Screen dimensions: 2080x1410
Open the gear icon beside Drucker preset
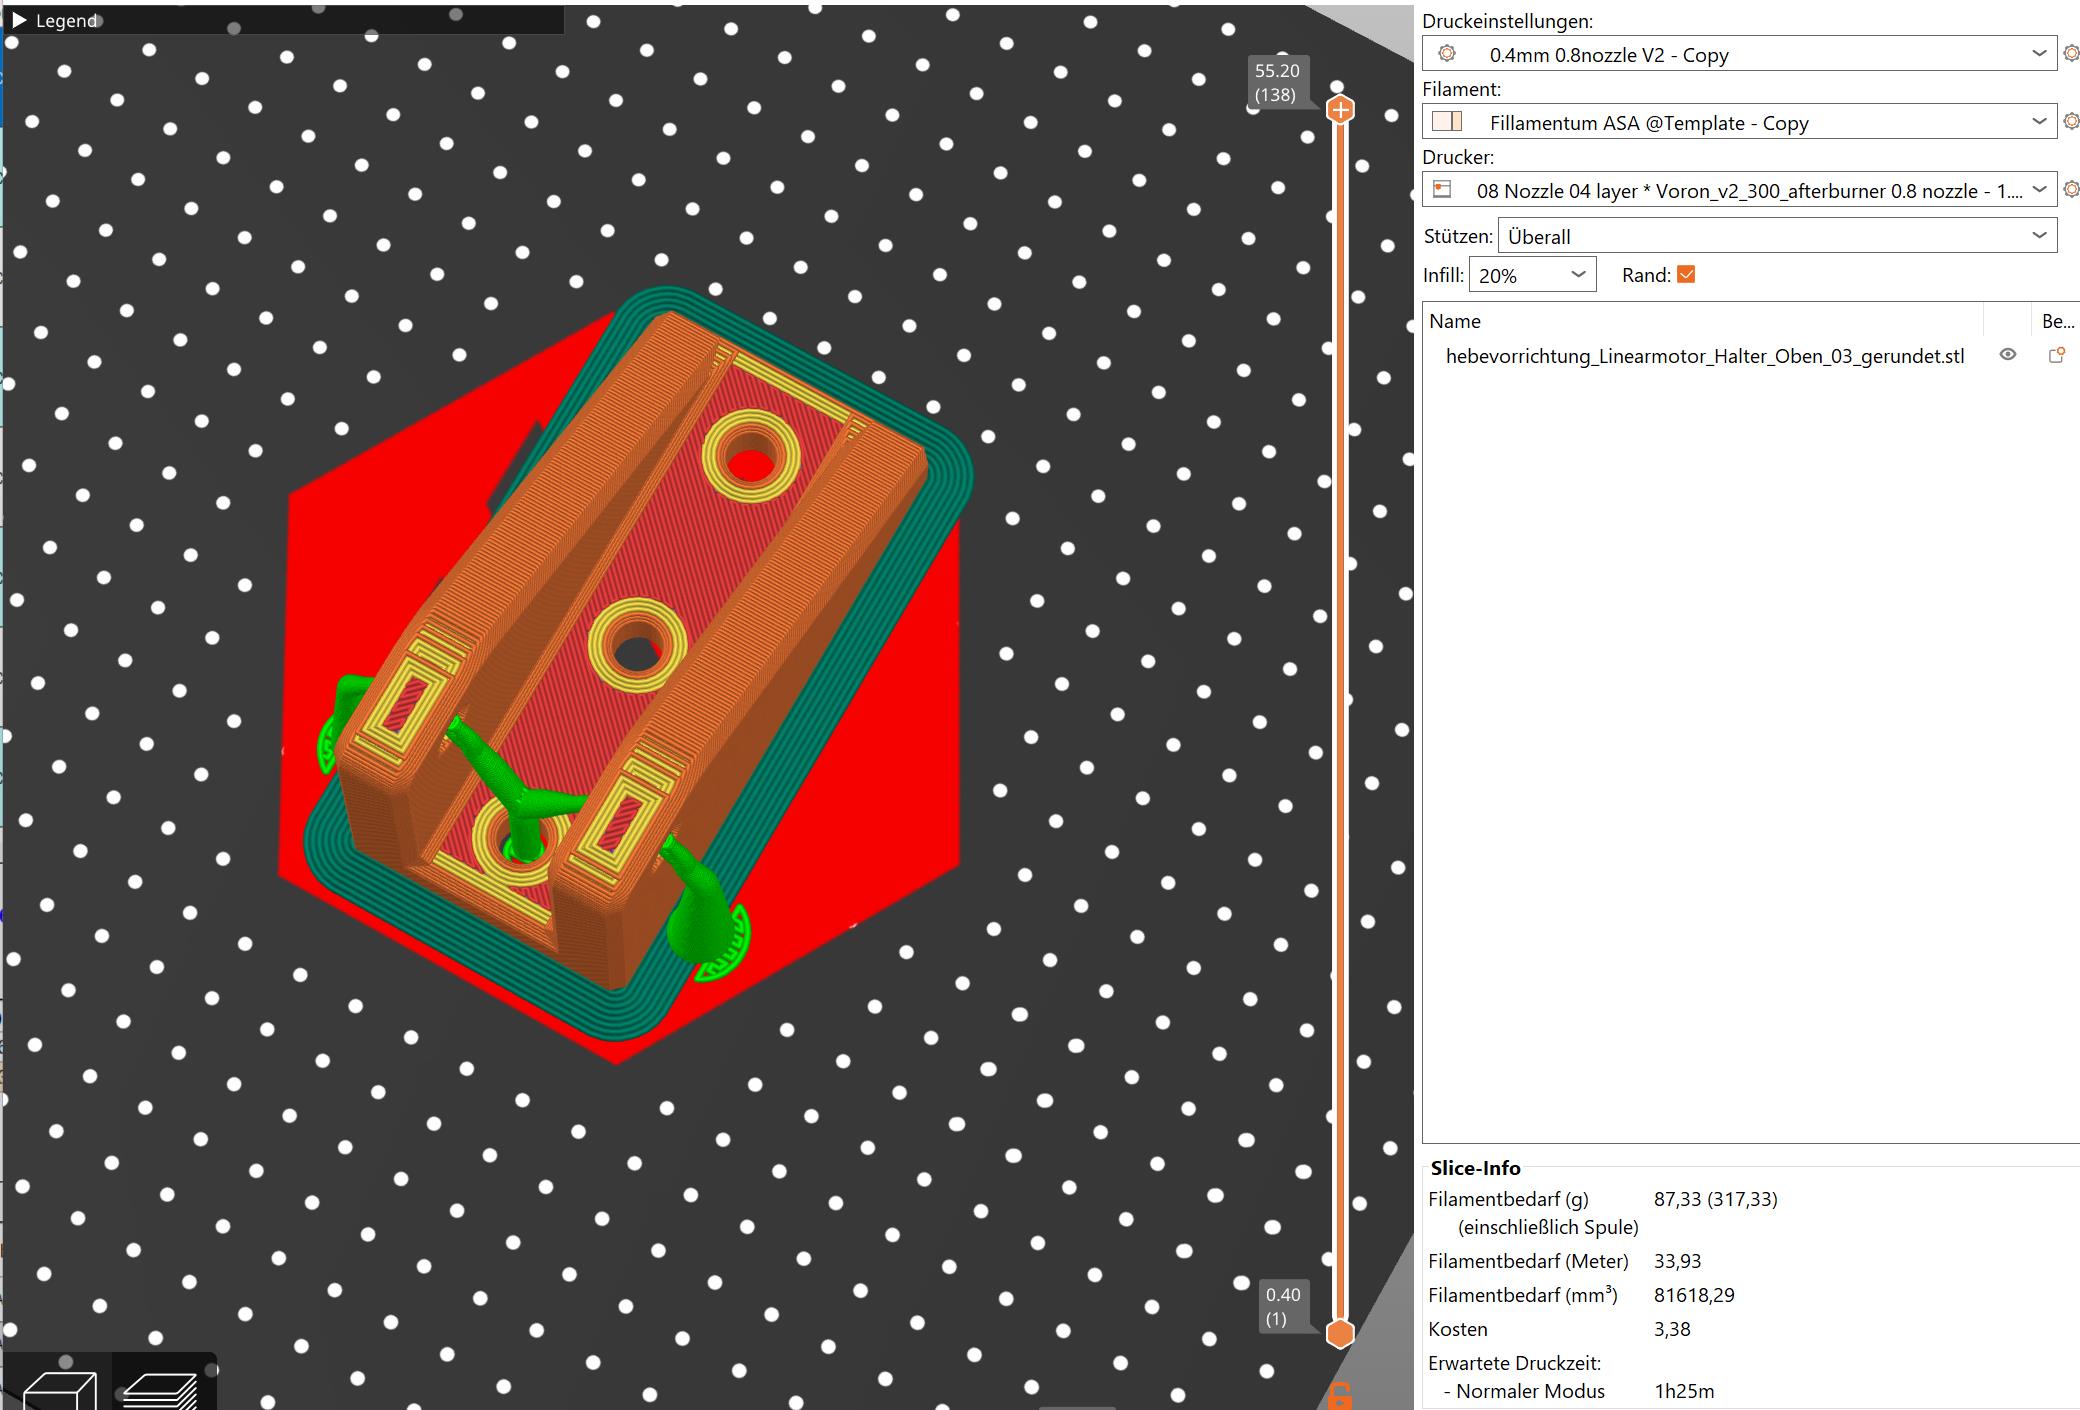coord(2070,189)
